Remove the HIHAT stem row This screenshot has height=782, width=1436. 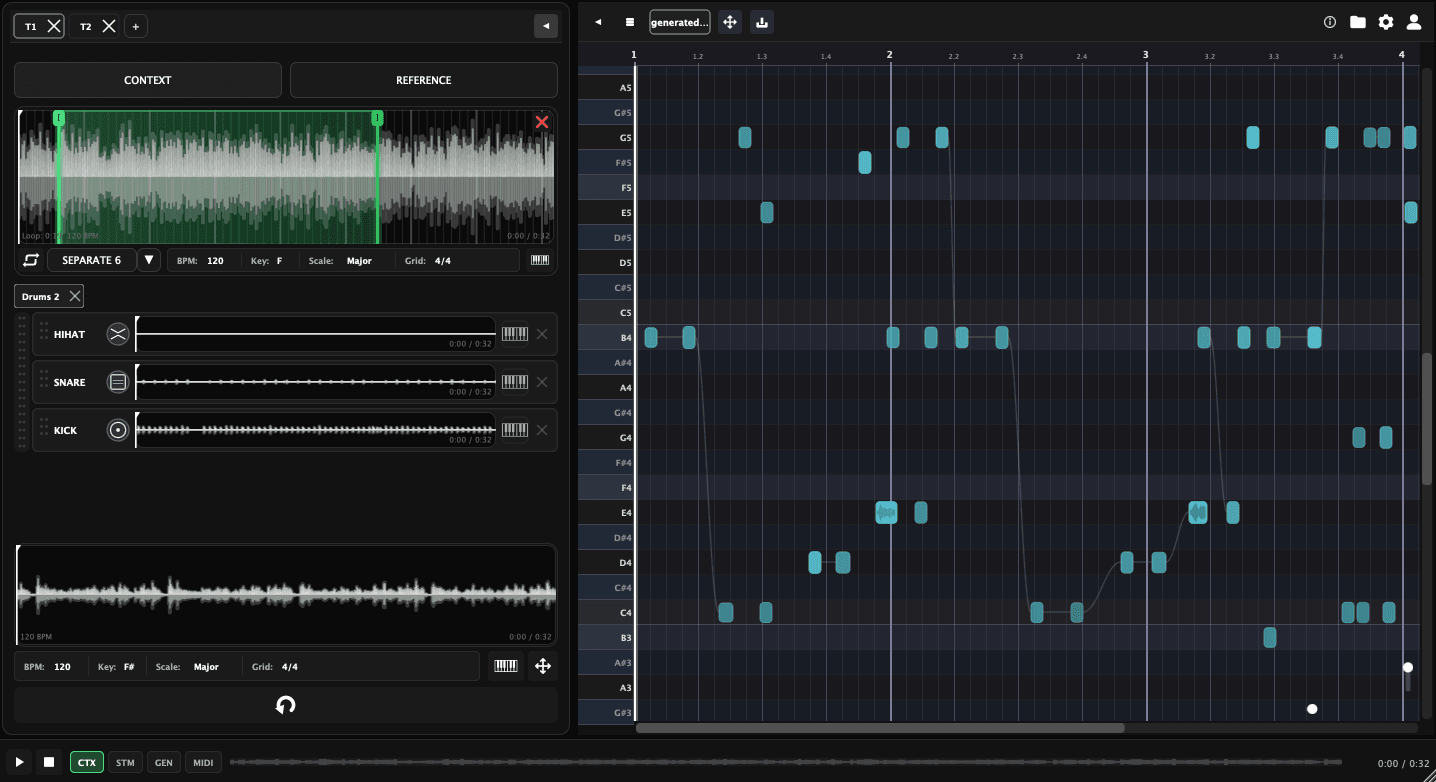point(542,334)
